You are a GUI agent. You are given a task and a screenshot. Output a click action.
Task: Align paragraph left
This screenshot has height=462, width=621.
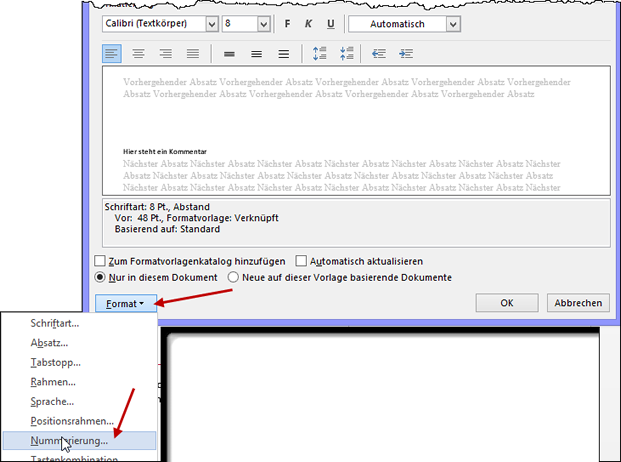pos(111,53)
